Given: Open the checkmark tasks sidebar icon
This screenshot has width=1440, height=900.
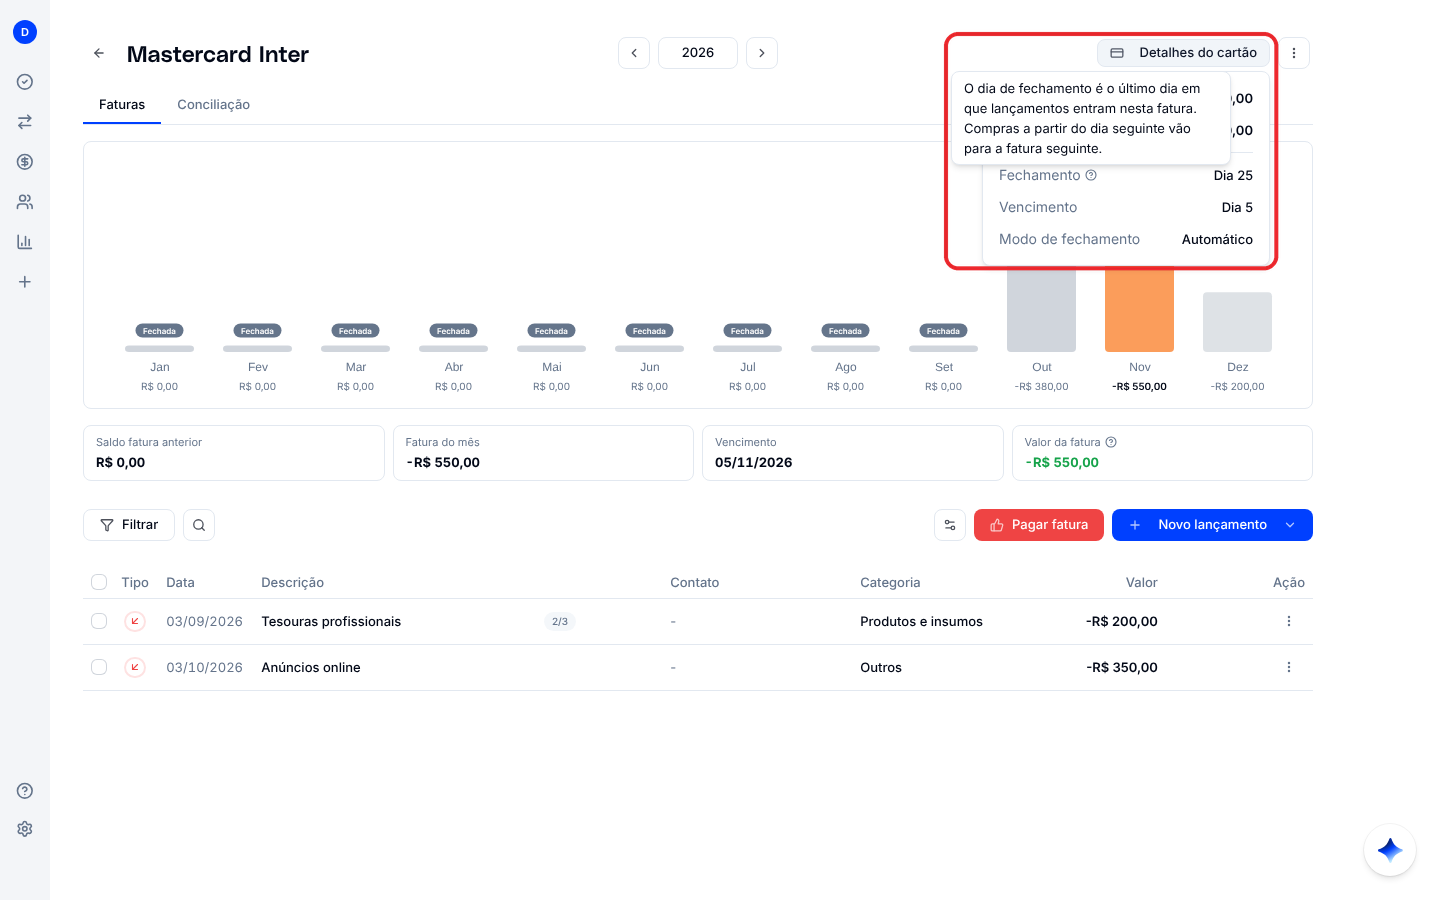Looking at the screenshot, I should coord(25,82).
